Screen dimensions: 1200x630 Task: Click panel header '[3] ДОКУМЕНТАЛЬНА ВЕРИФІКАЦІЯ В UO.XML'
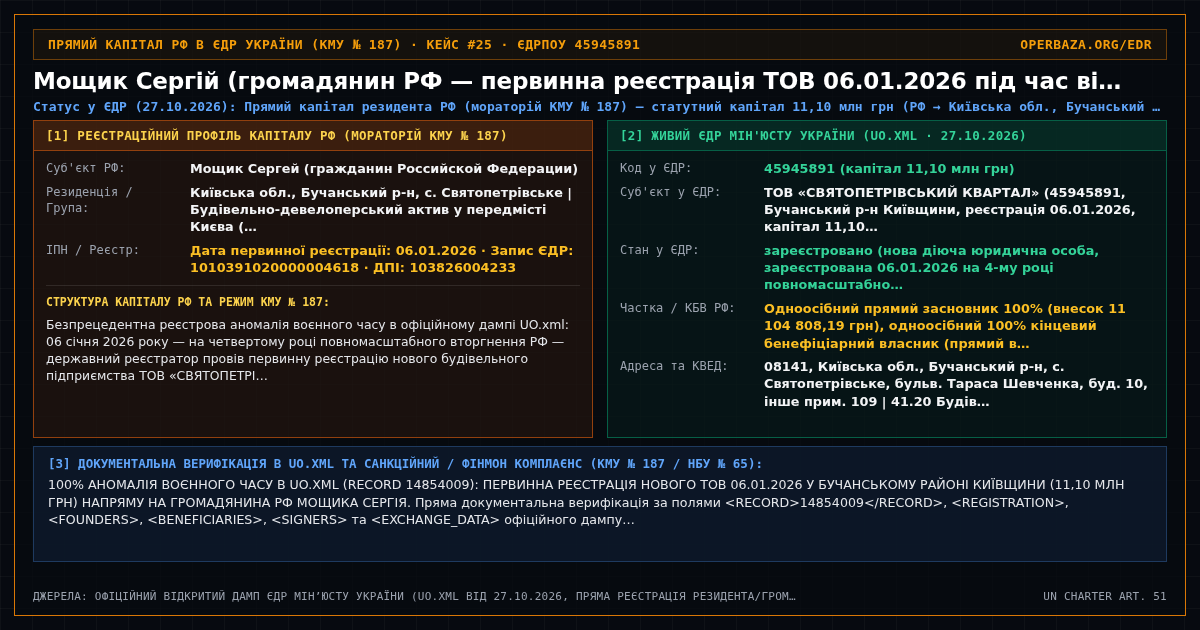coord(405,464)
